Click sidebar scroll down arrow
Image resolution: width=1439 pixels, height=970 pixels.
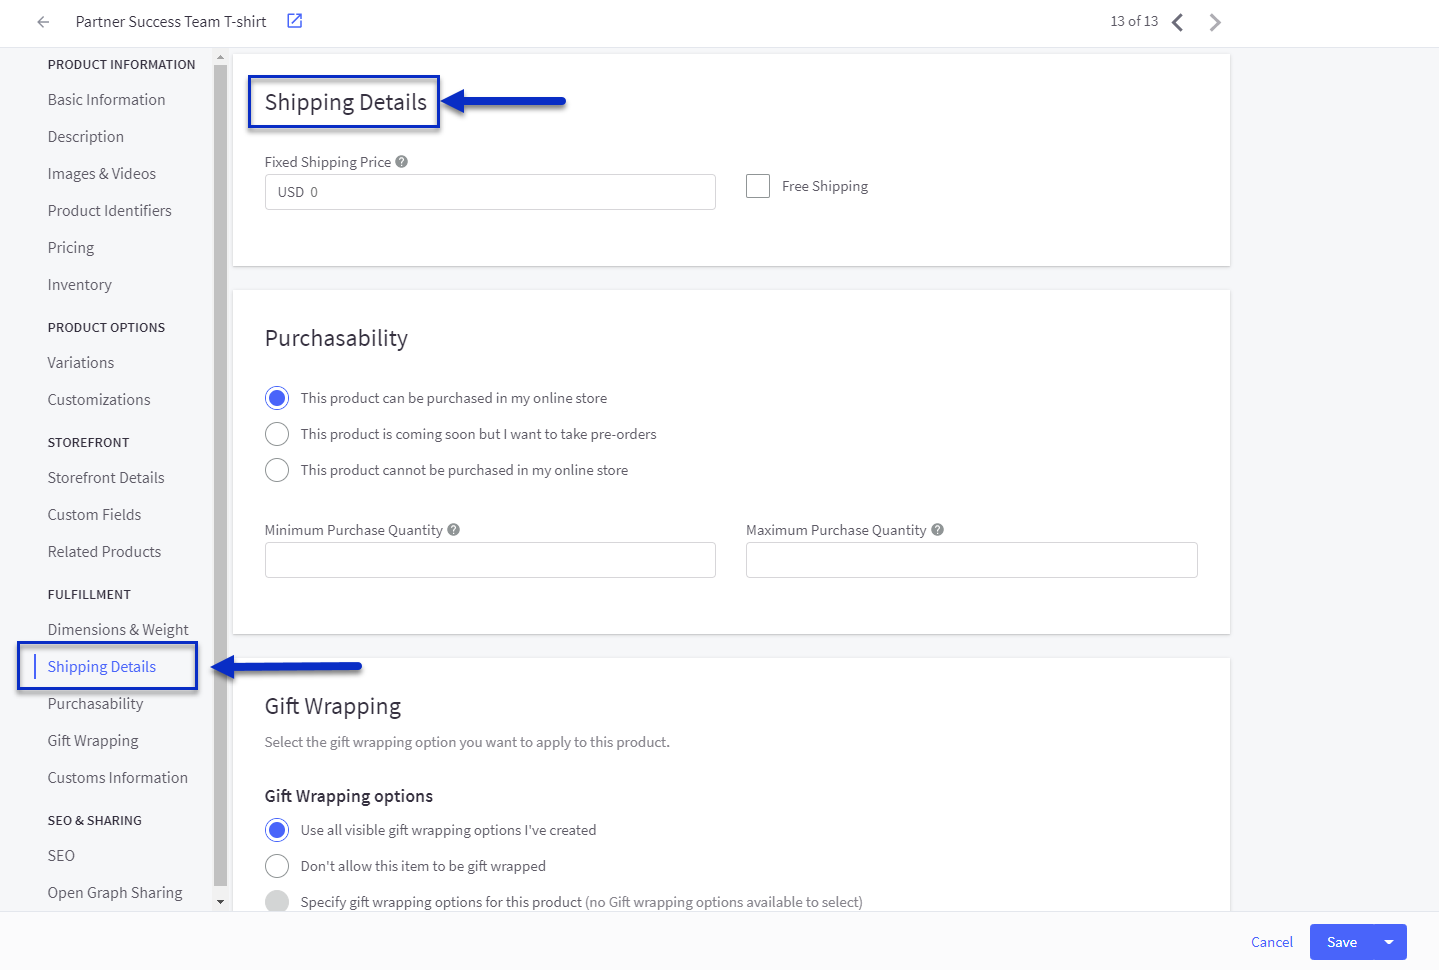221,901
